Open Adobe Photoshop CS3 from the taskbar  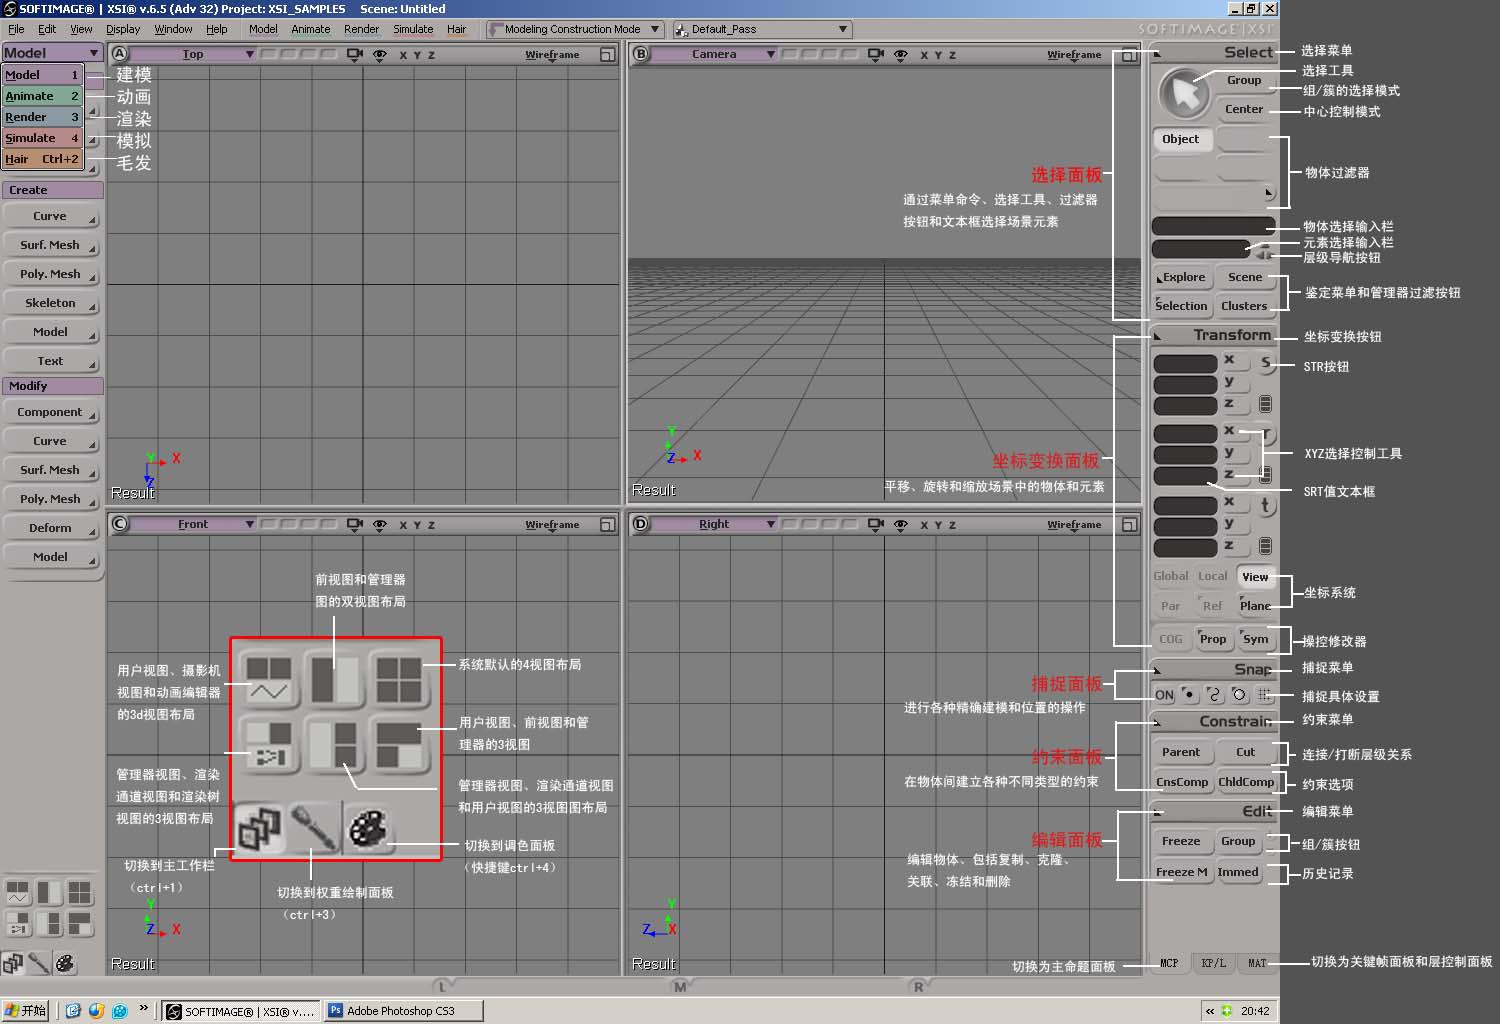404,1011
